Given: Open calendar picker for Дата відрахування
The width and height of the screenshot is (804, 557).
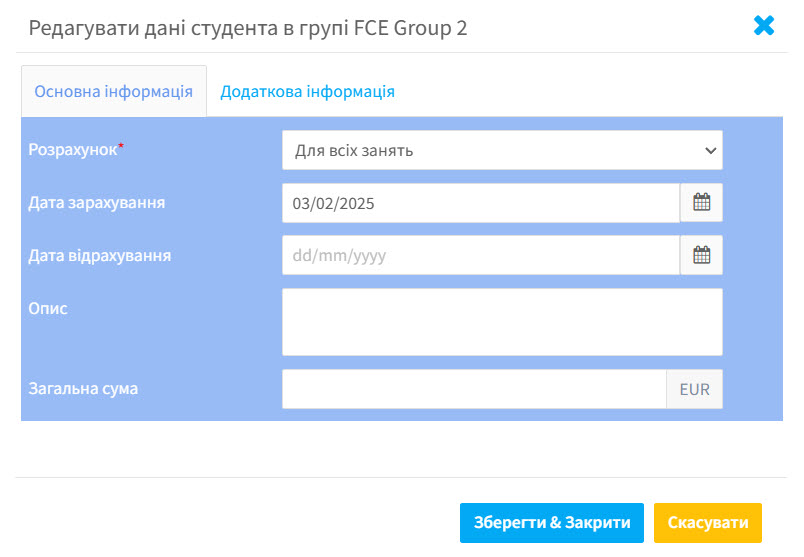Looking at the screenshot, I should pyautogui.click(x=701, y=255).
